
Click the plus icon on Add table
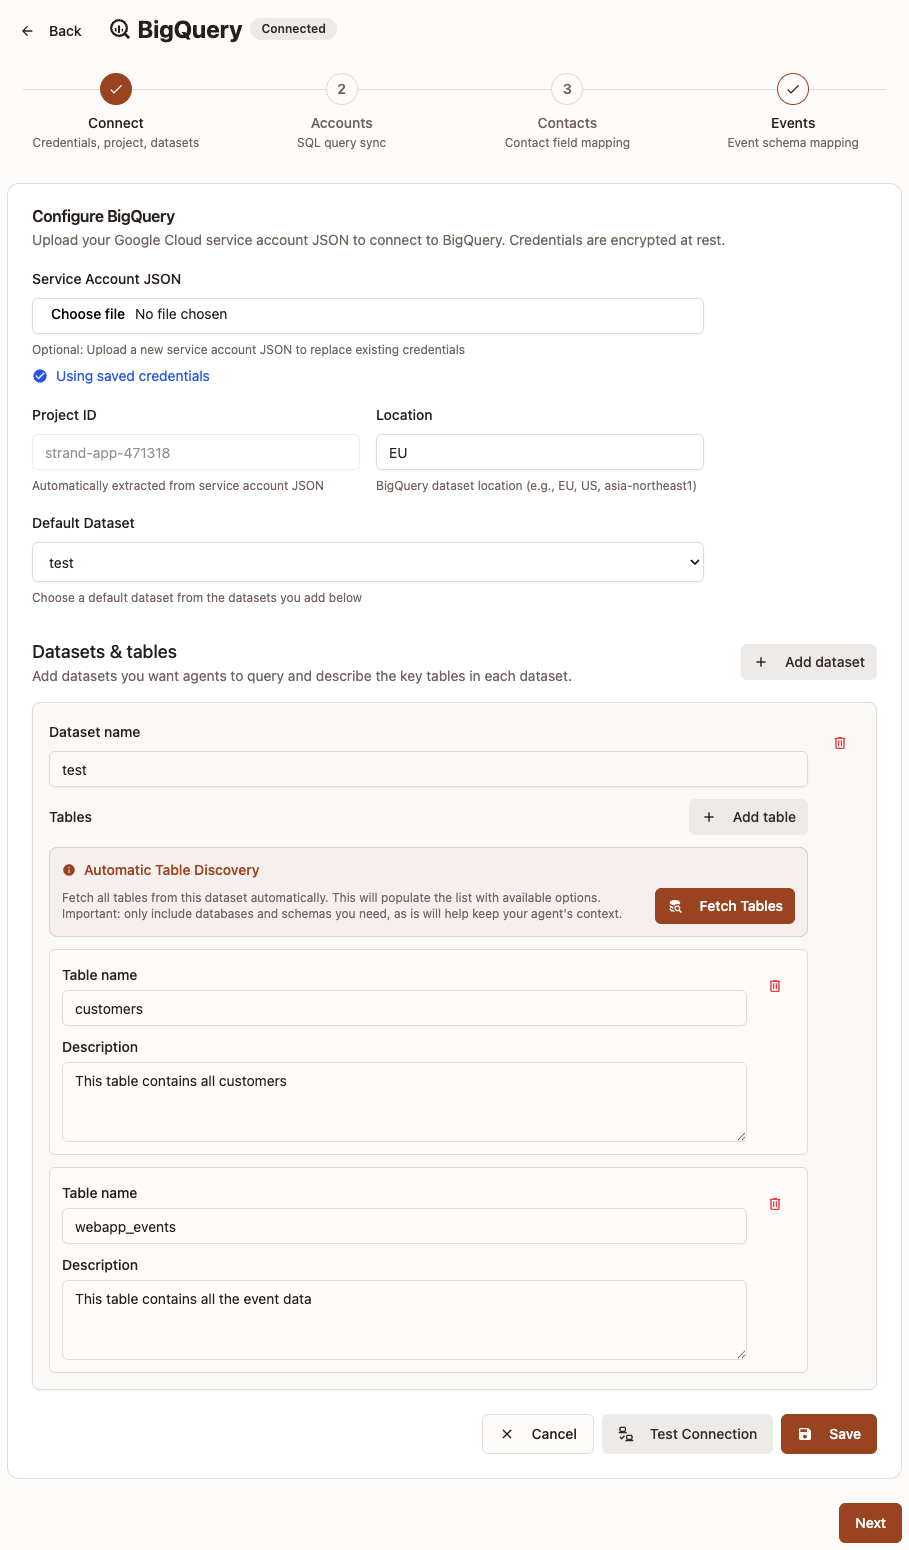(709, 817)
